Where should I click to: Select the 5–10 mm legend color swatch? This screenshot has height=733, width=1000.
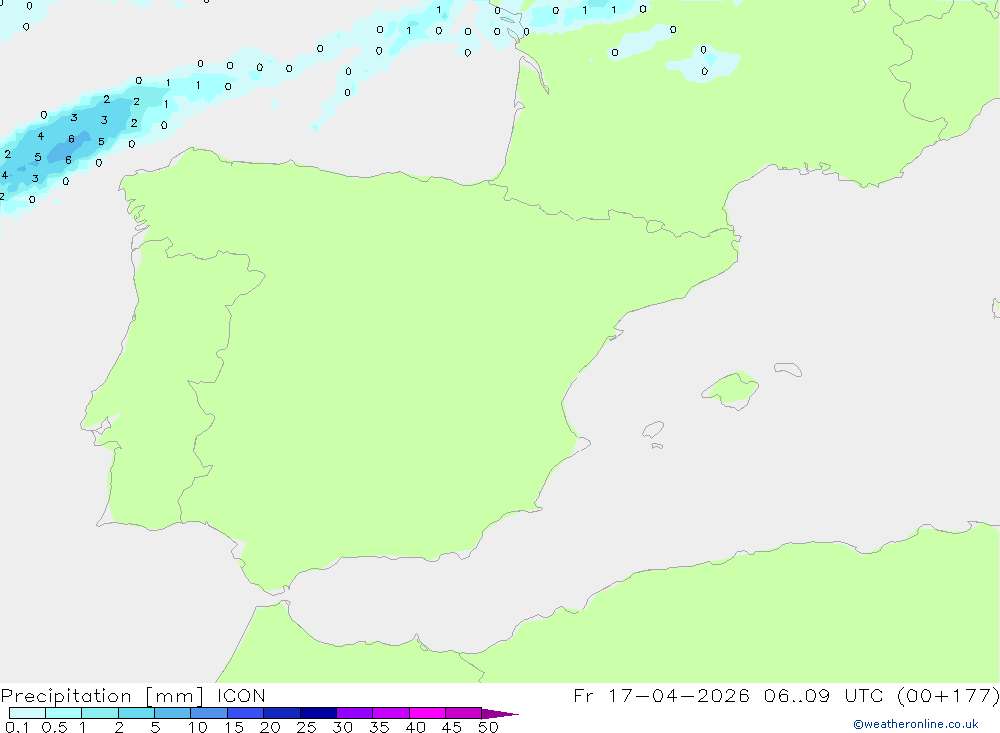coord(173,713)
